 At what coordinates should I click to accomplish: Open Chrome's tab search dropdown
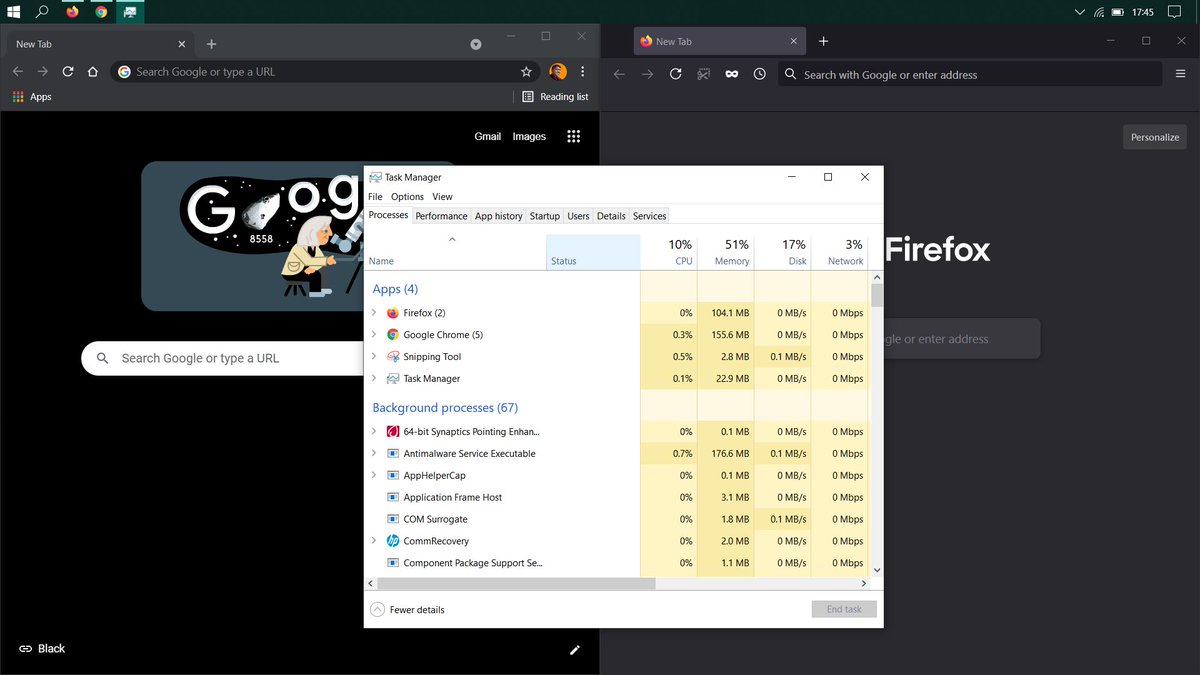[476, 44]
